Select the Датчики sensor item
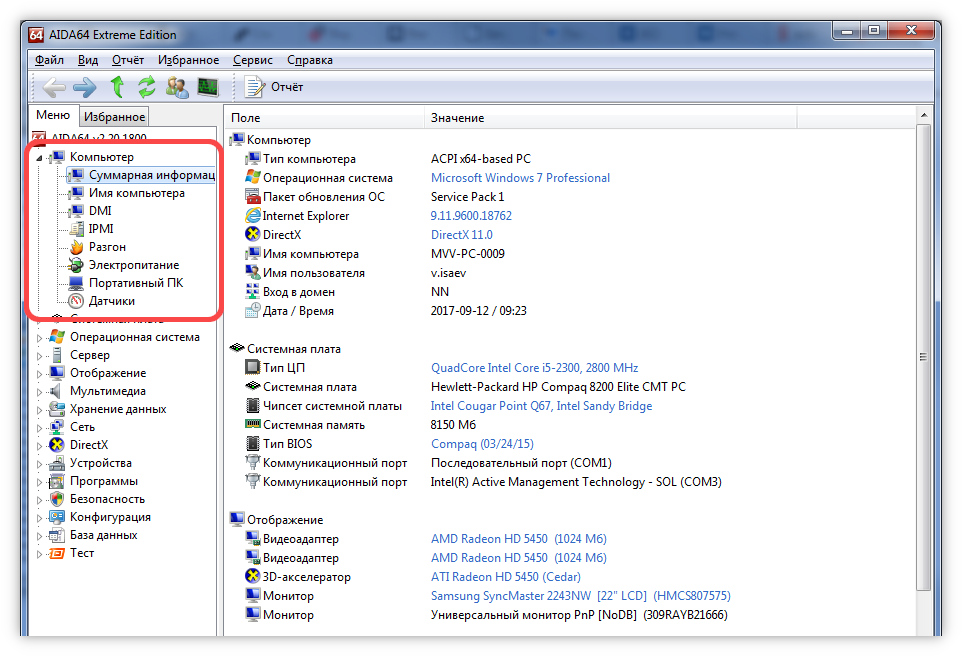 point(111,301)
